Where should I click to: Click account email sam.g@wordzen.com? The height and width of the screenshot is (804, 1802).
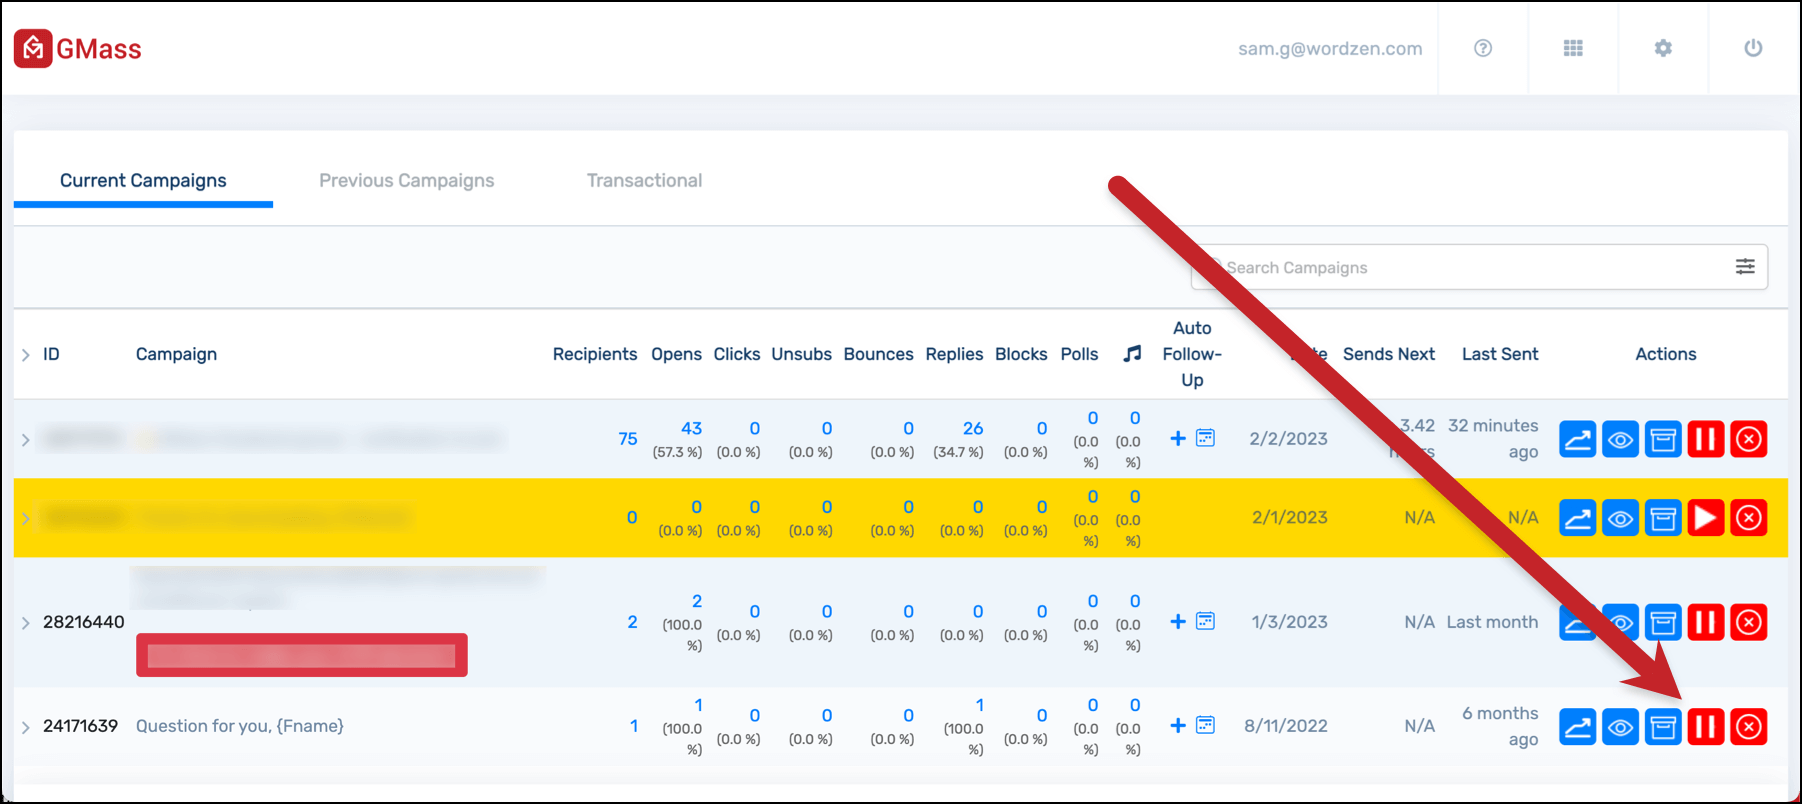click(1330, 48)
